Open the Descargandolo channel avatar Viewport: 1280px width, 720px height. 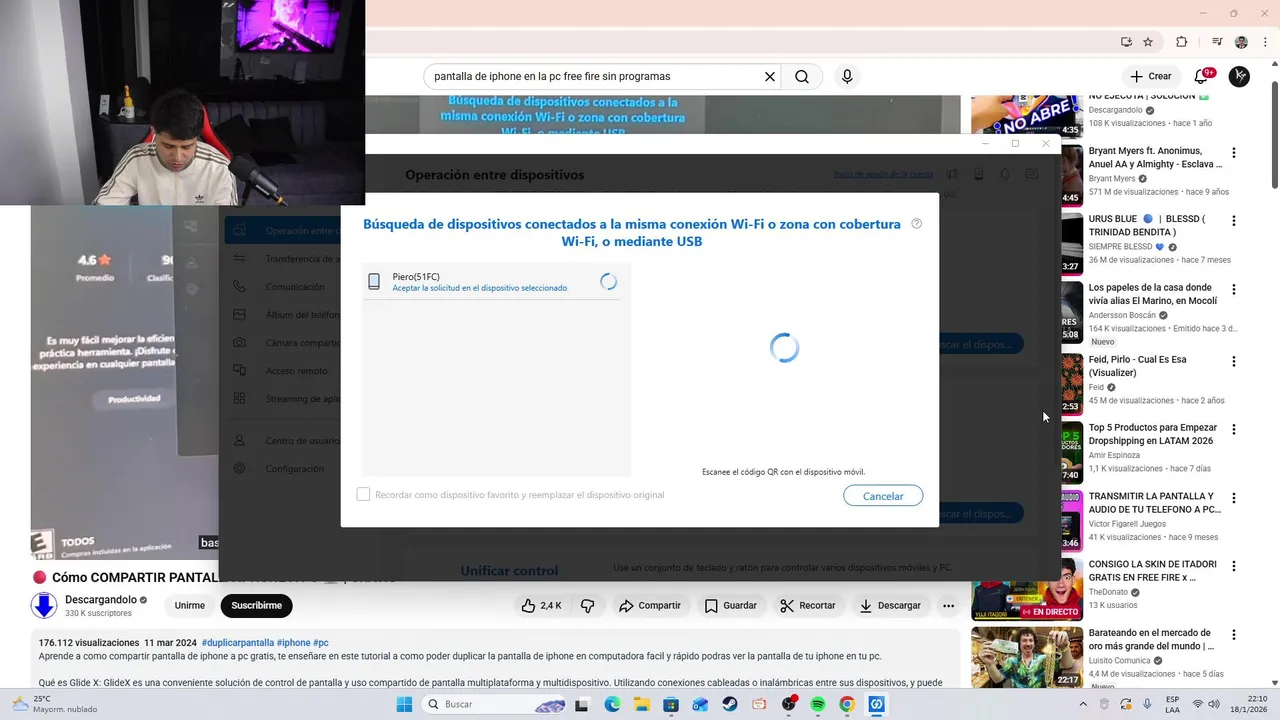pyautogui.click(x=44, y=605)
